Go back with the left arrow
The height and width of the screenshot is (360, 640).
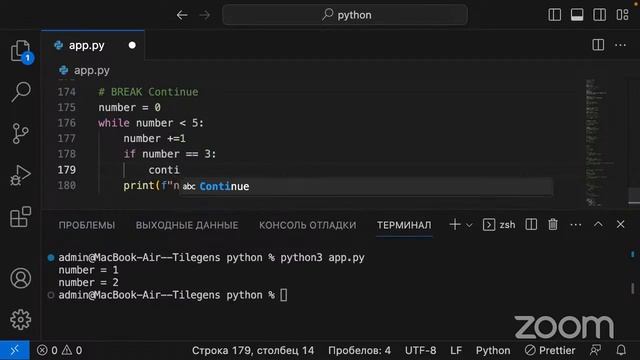click(x=182, y=15)
